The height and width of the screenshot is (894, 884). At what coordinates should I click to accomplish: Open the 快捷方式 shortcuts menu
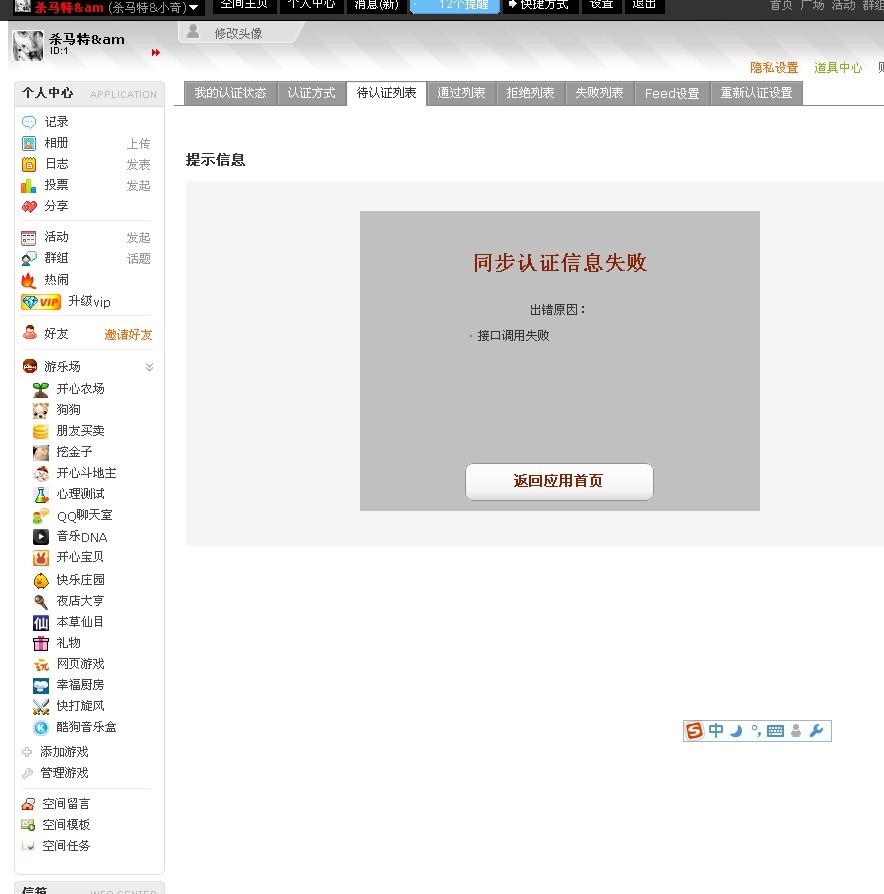point(539,5)
